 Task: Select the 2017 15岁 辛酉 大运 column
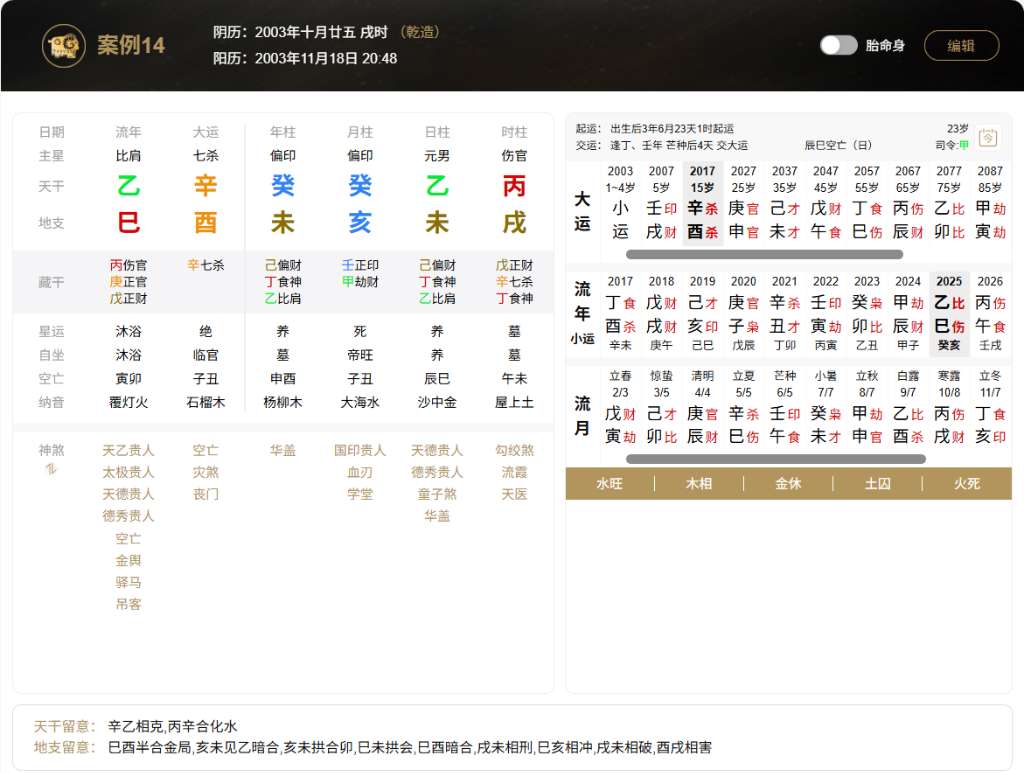coord(703,202)
